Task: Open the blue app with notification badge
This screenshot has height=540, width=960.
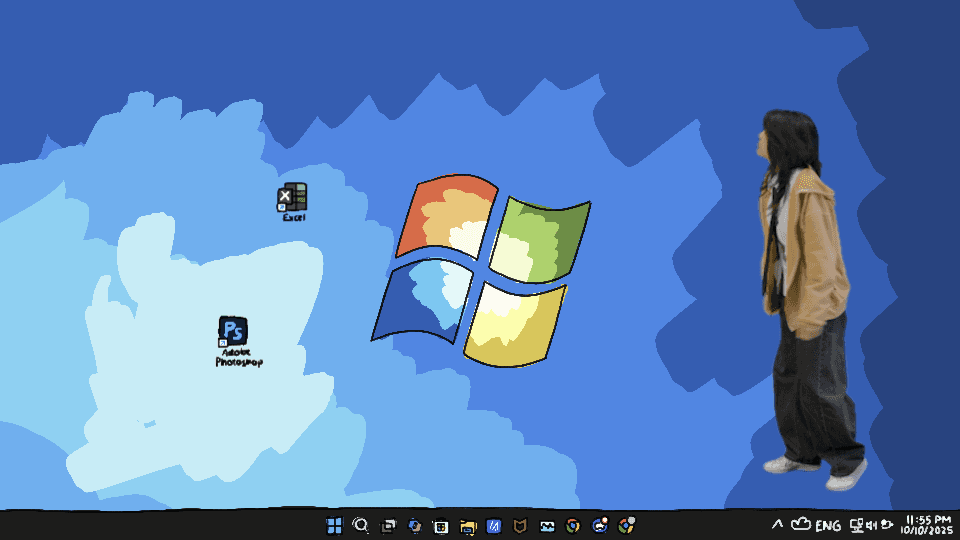Action: (600, 525)
